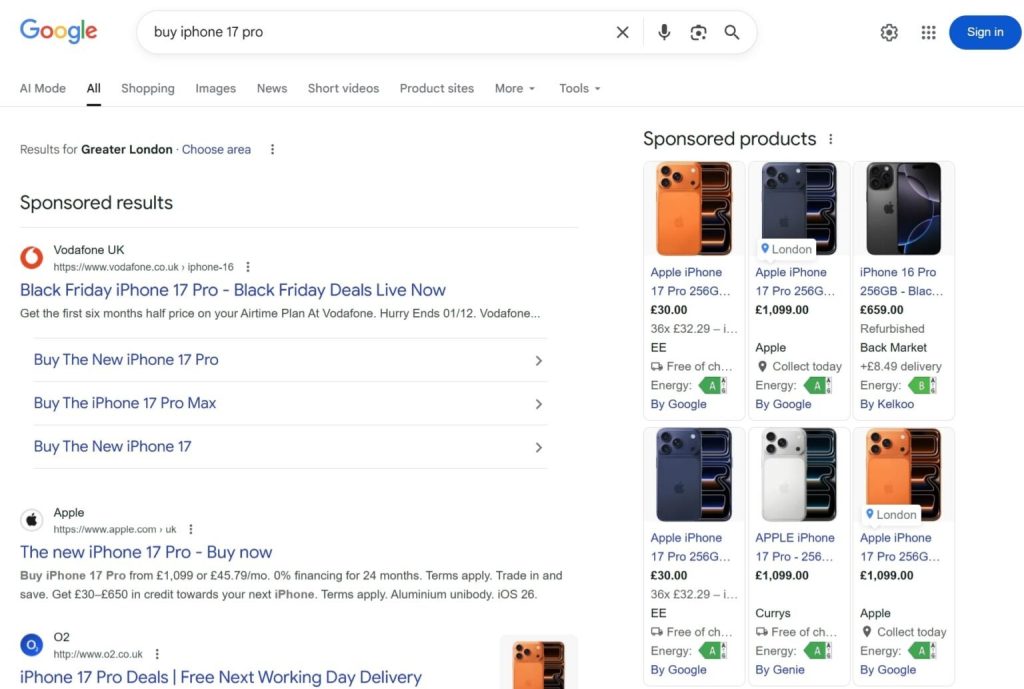Open options menu next to Sponsored products
Viewport: 1024px width, 689px height.
click(830, 139)
